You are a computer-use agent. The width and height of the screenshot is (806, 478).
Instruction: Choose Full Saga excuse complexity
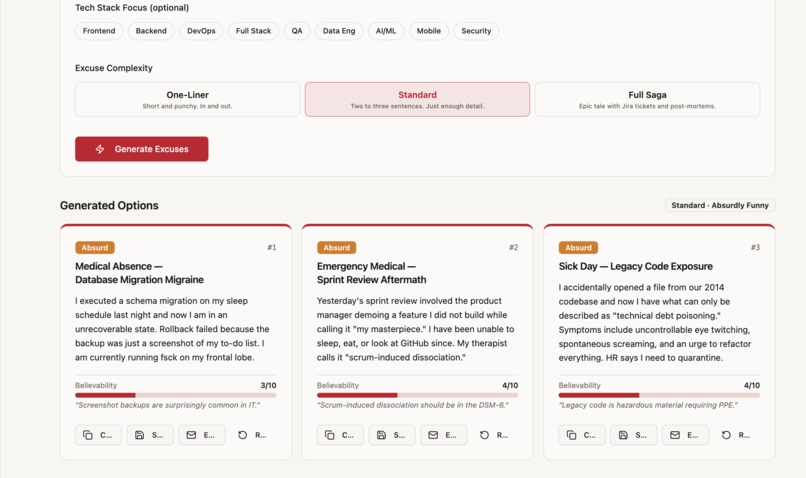[x=647, y=99]
